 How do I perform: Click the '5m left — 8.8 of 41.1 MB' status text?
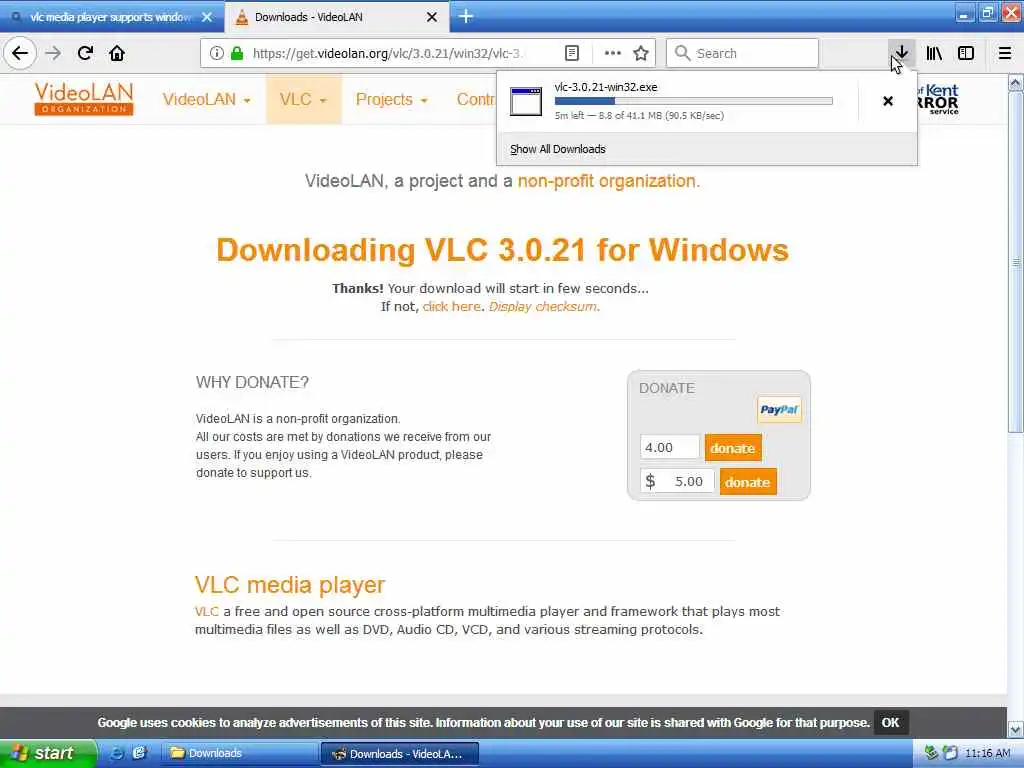click(639, 116)
